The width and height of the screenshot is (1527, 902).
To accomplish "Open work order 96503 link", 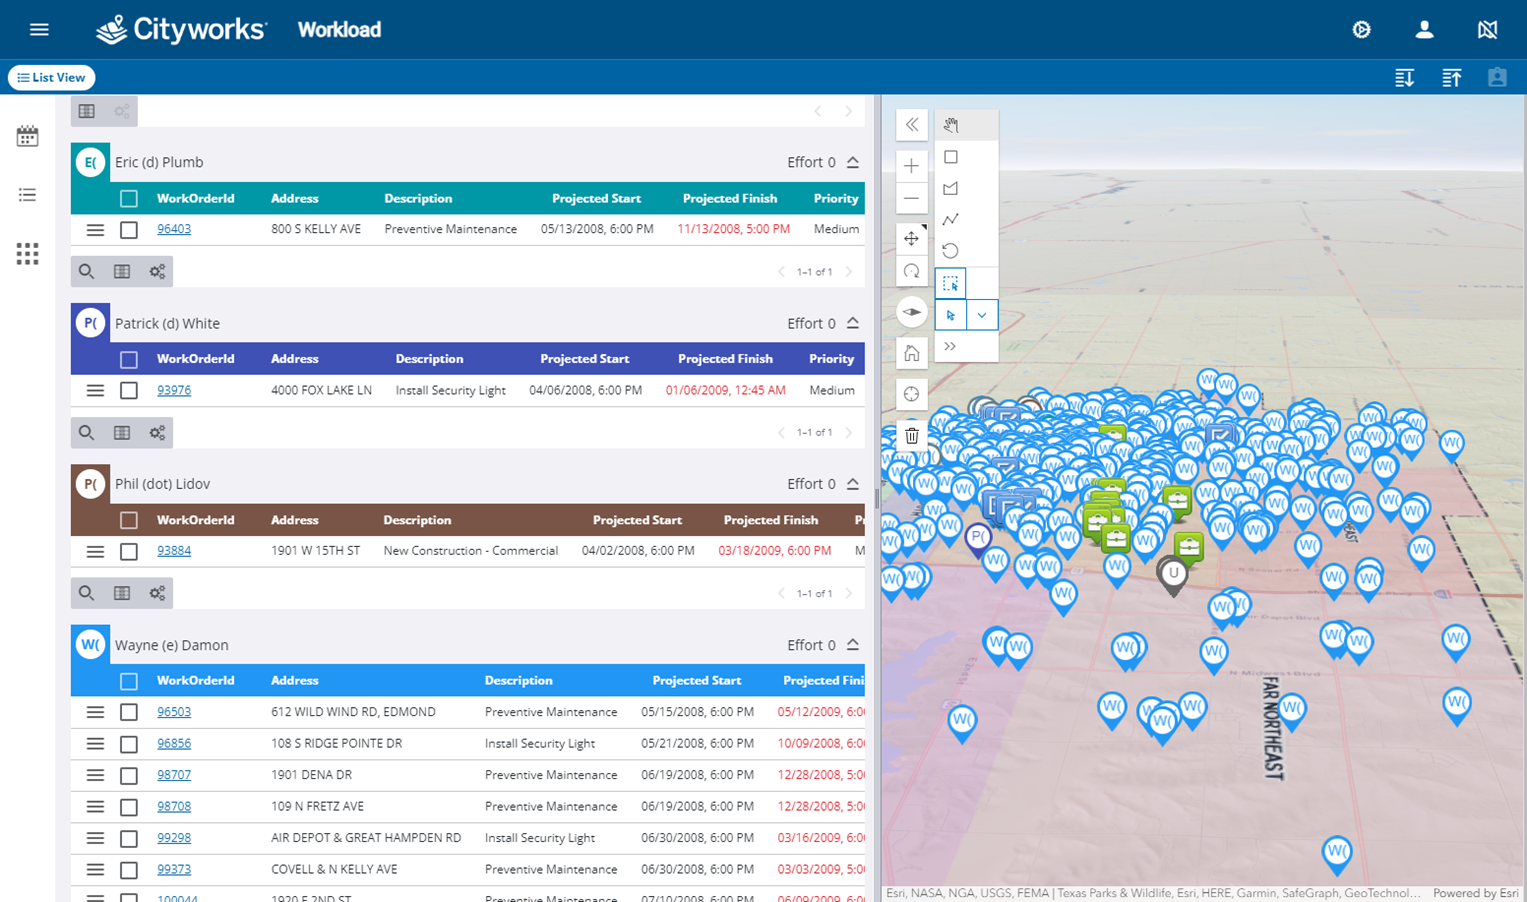I will tap(174, 712).
